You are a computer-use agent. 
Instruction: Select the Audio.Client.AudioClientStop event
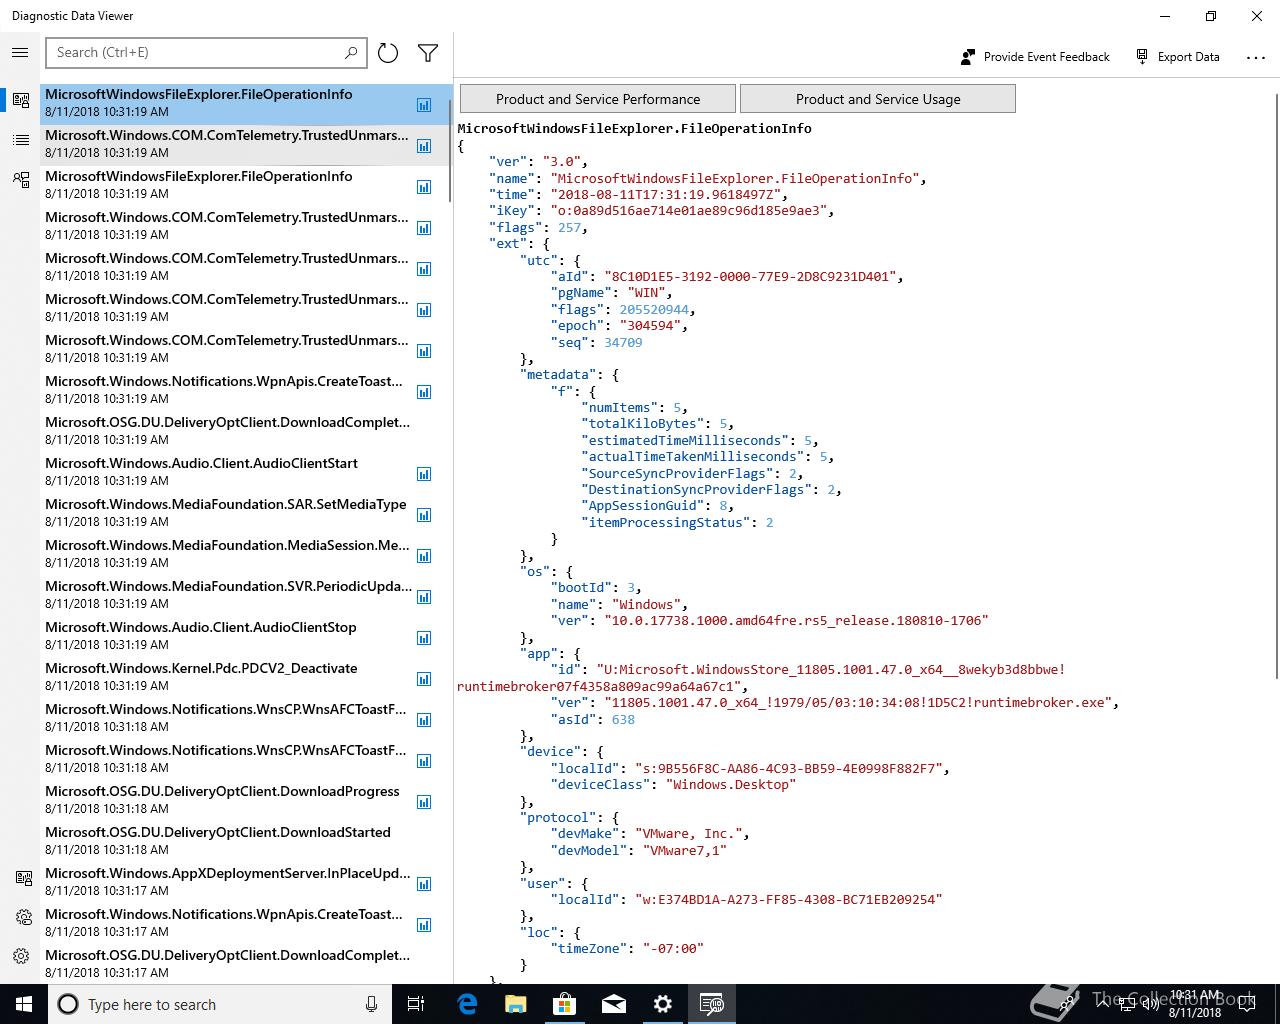coord(245,636)
